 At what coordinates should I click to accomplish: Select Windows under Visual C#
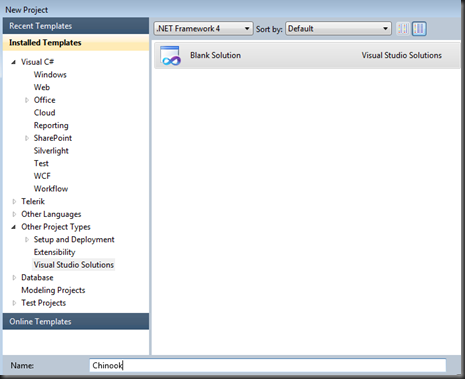[x=50, y=75]
